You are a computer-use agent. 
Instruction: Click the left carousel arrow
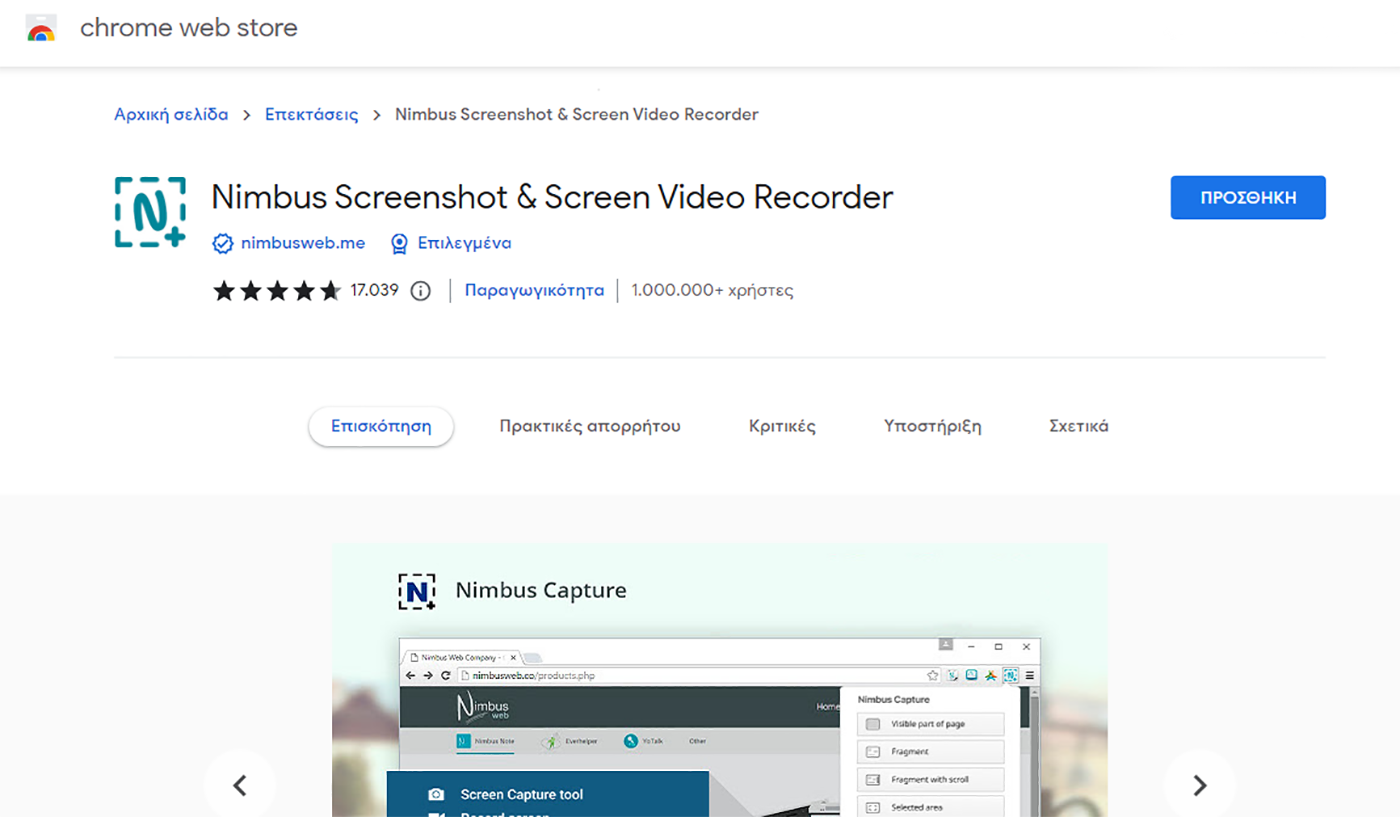tap(240, 785)
